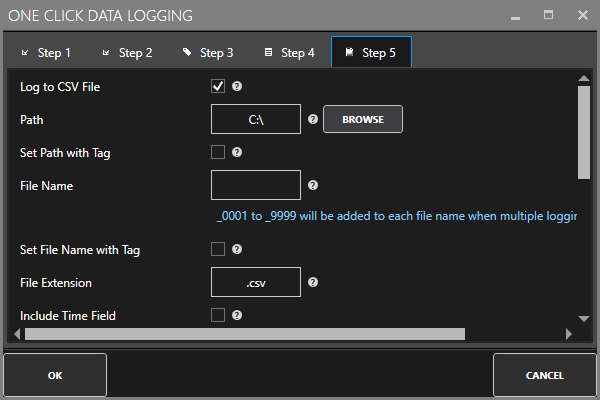Tick the Include Time Field checkbox
Screen dimensions: 600x400
pos(218,315)
